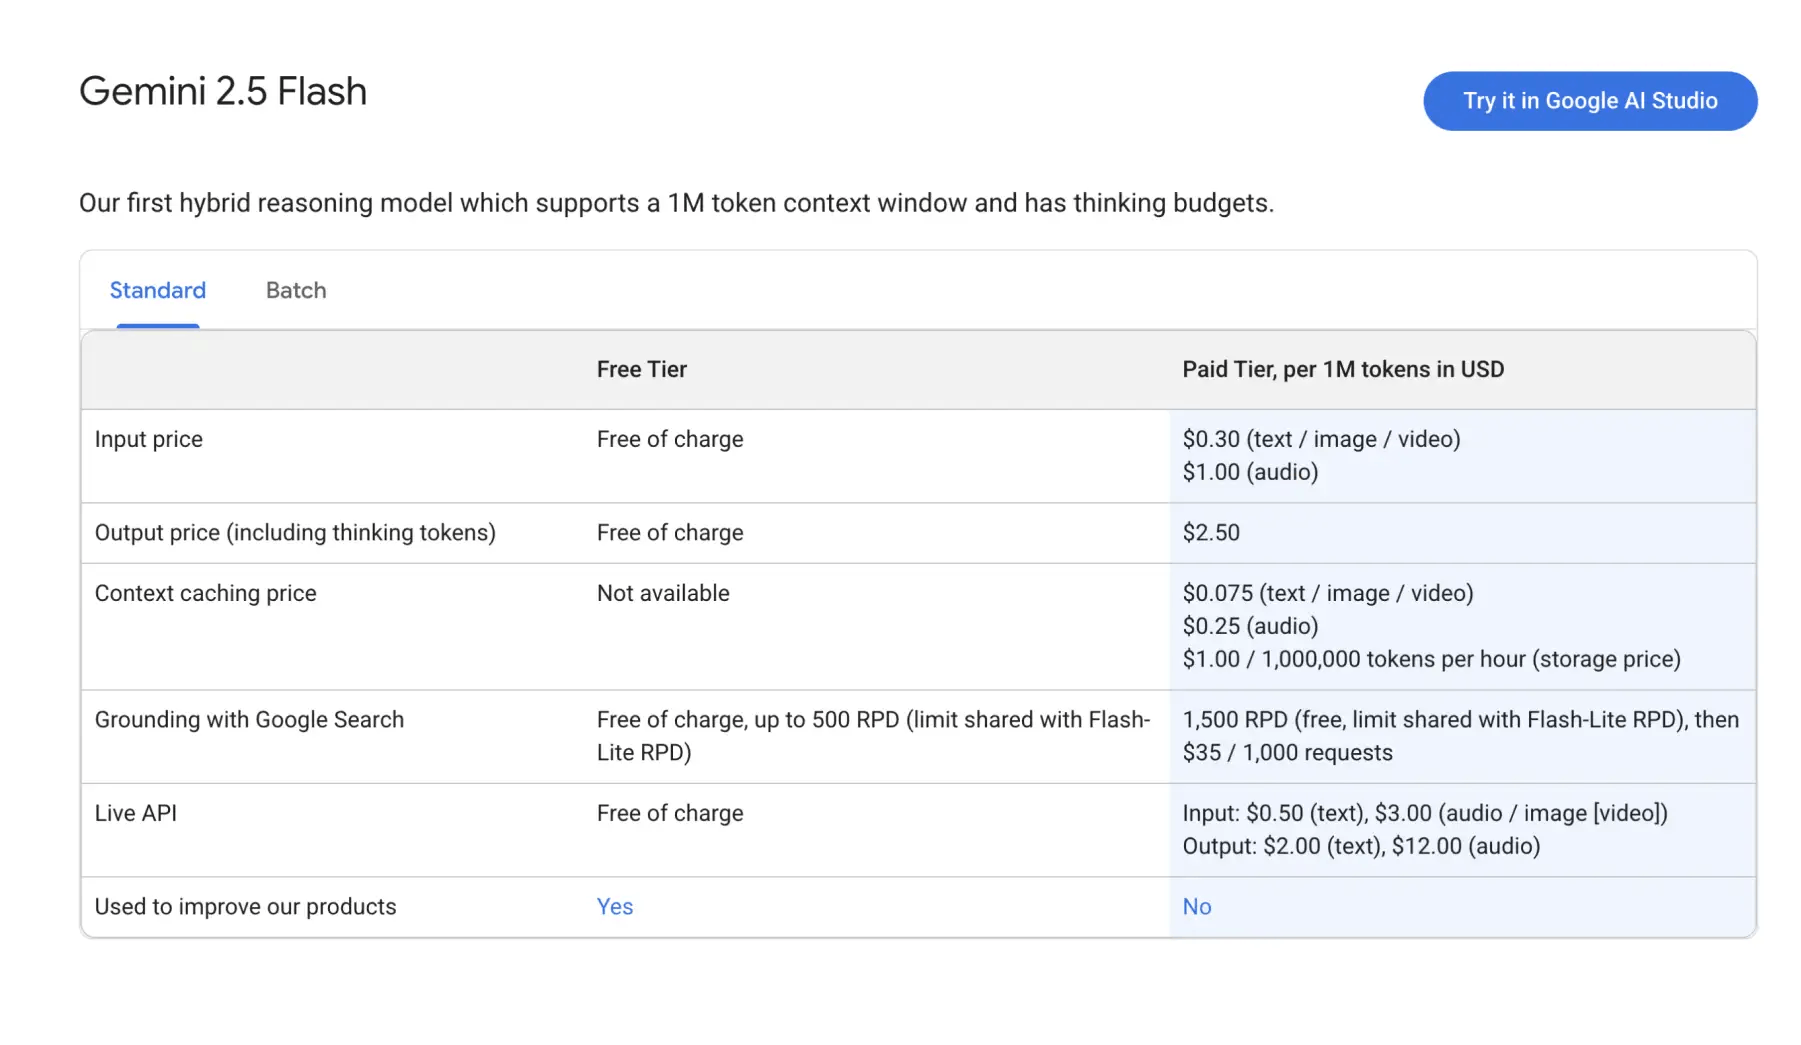Select the Output price row label
Image resolution: width=1801 pixels, height=1045 pixels.
tap(295, 532)
